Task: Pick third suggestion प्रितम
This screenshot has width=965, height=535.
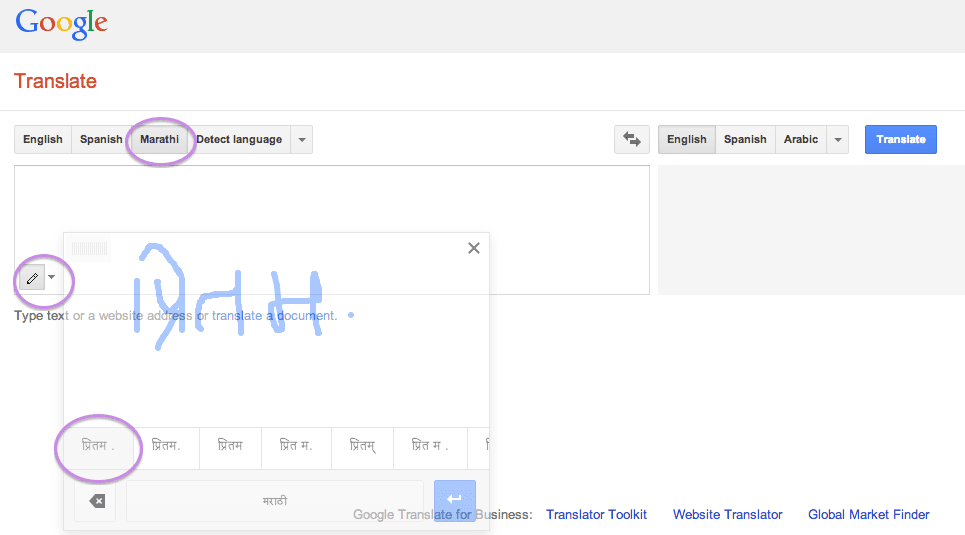Action: coord(230,446)
